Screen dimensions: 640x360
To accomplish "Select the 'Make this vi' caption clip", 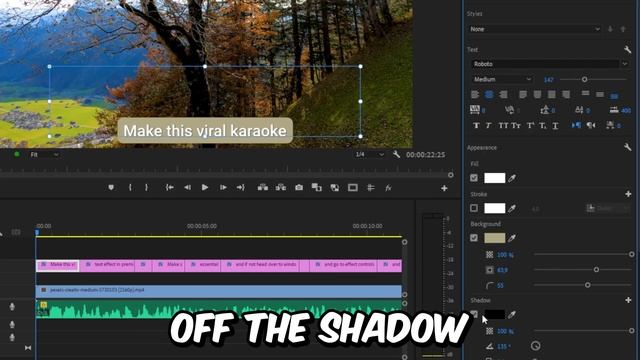I will pyautogui.click(x=58, y=265).
